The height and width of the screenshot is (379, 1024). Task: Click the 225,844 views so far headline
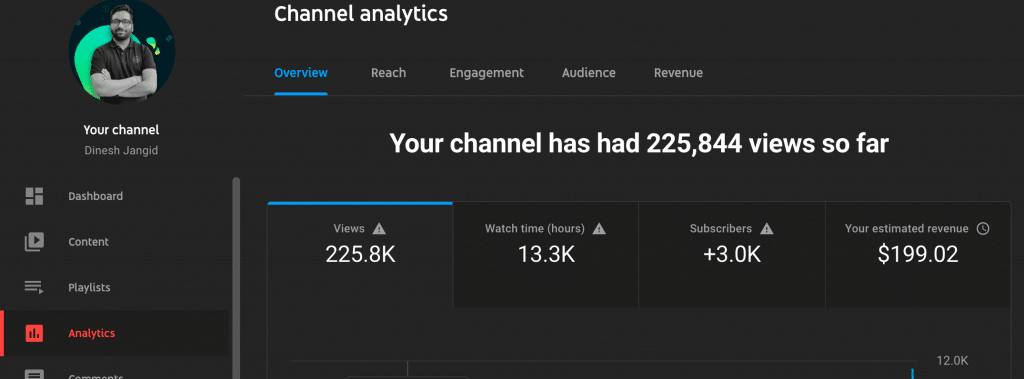(x=639, y=143)
